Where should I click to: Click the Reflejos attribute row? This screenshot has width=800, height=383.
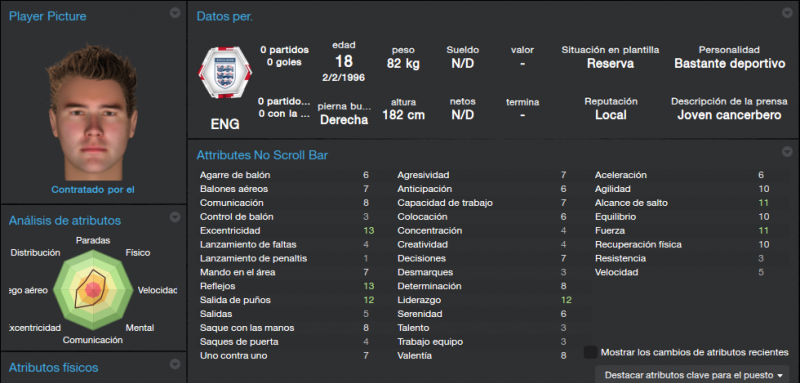(287, 286)
